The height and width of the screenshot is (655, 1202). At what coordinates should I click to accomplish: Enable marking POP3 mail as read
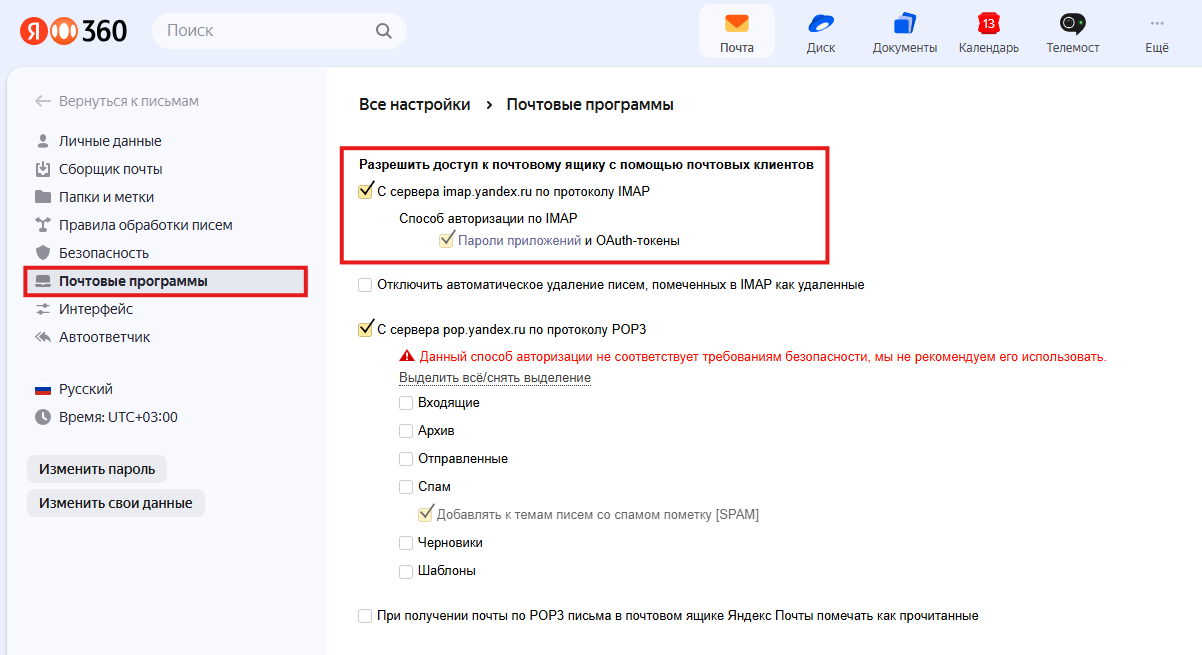point(365,616)
